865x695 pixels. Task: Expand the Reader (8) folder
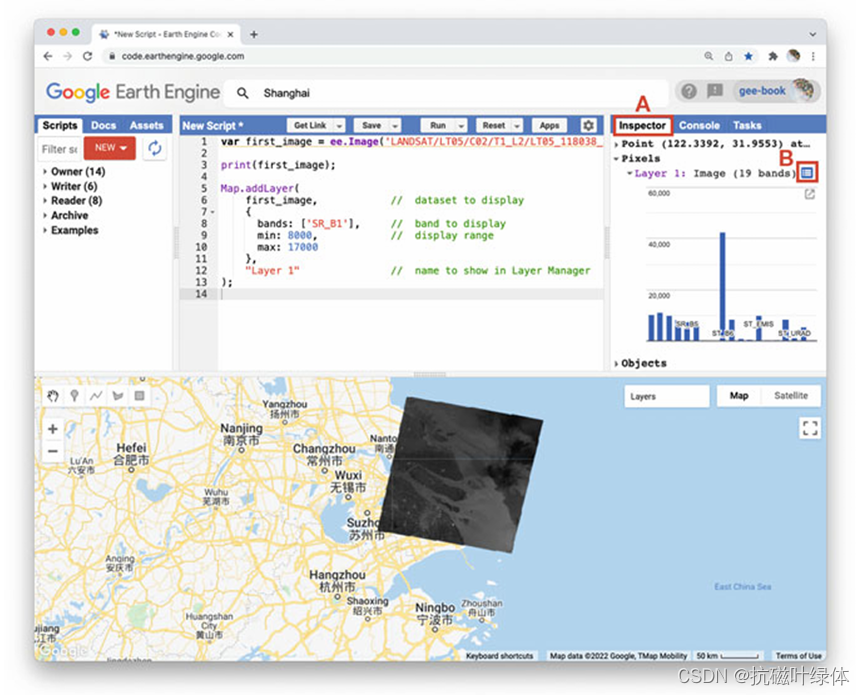(x=45, y=201)
